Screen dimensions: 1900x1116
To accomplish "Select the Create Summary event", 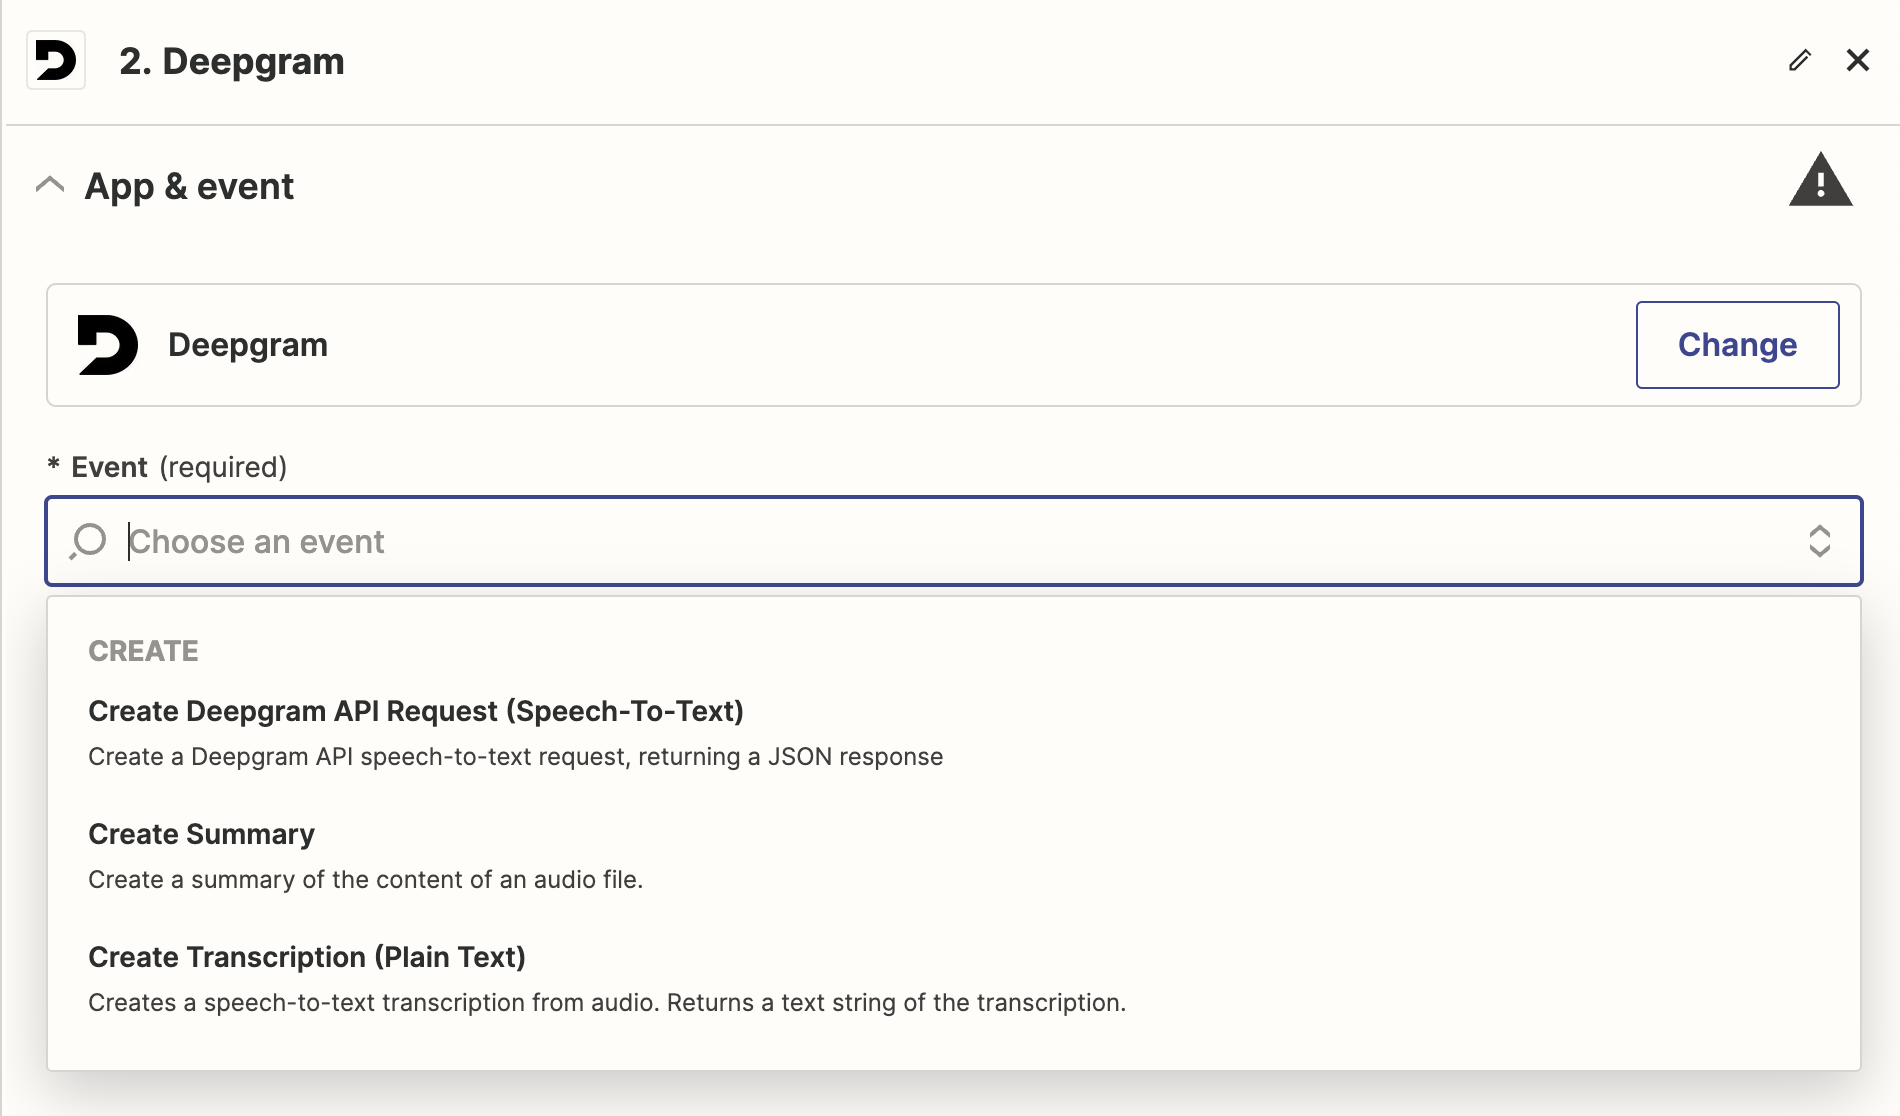I will point(201,834).
